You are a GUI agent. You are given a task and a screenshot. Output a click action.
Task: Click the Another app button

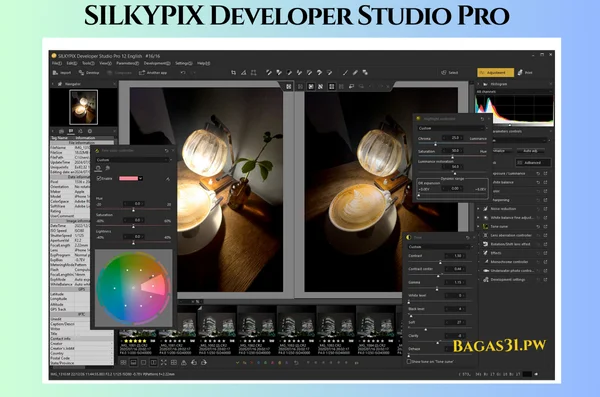153,73
